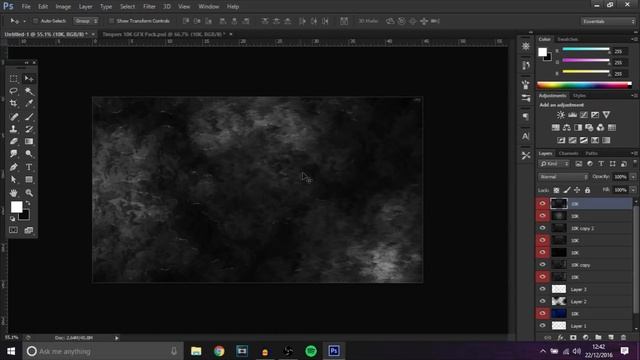Select the Rectangular Marquee tool
The image size is (640, 360).
pos(13,78)
